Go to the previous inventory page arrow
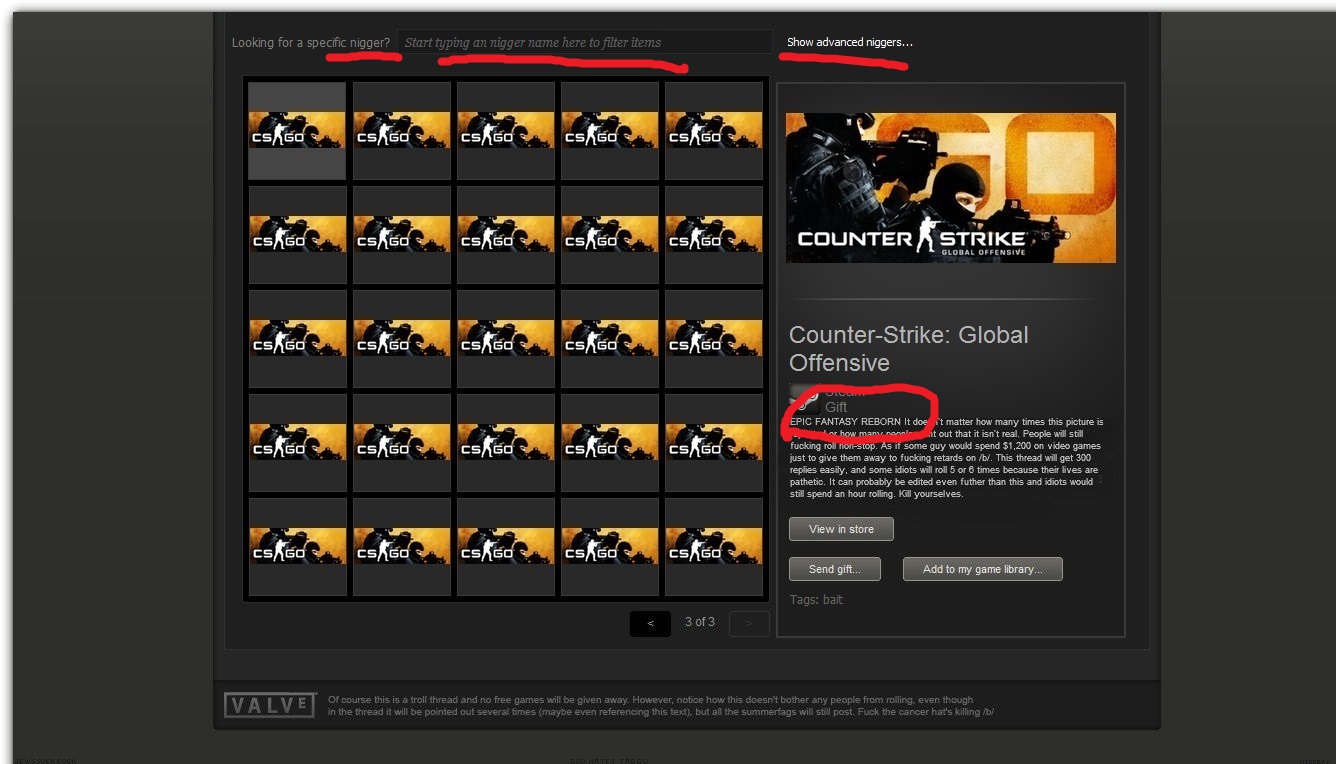 [x=650, y=623]
